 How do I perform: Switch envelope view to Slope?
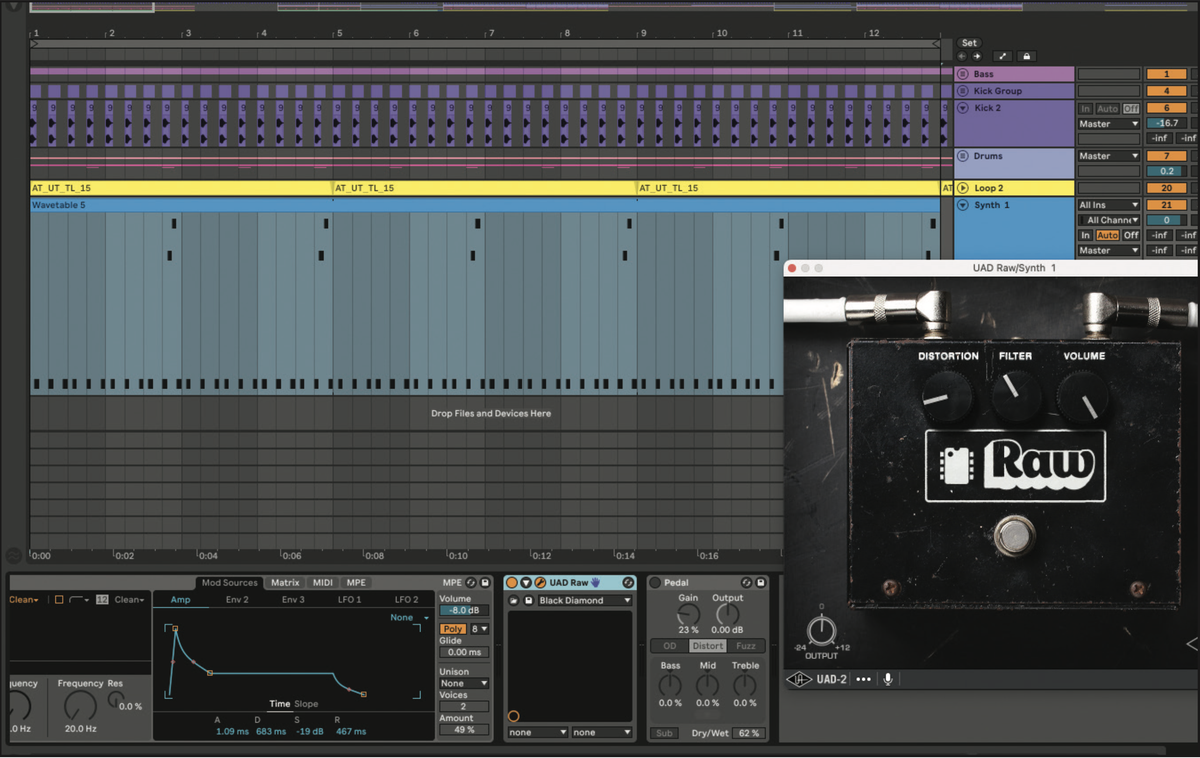306,704
